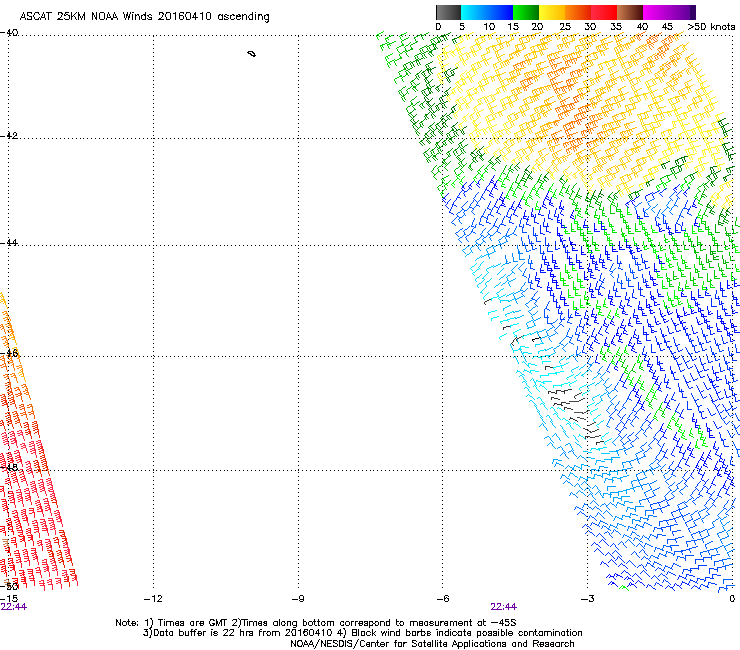Click the 'Data buffer is 22 hrs' note line
740x650 pixels.
362,633
